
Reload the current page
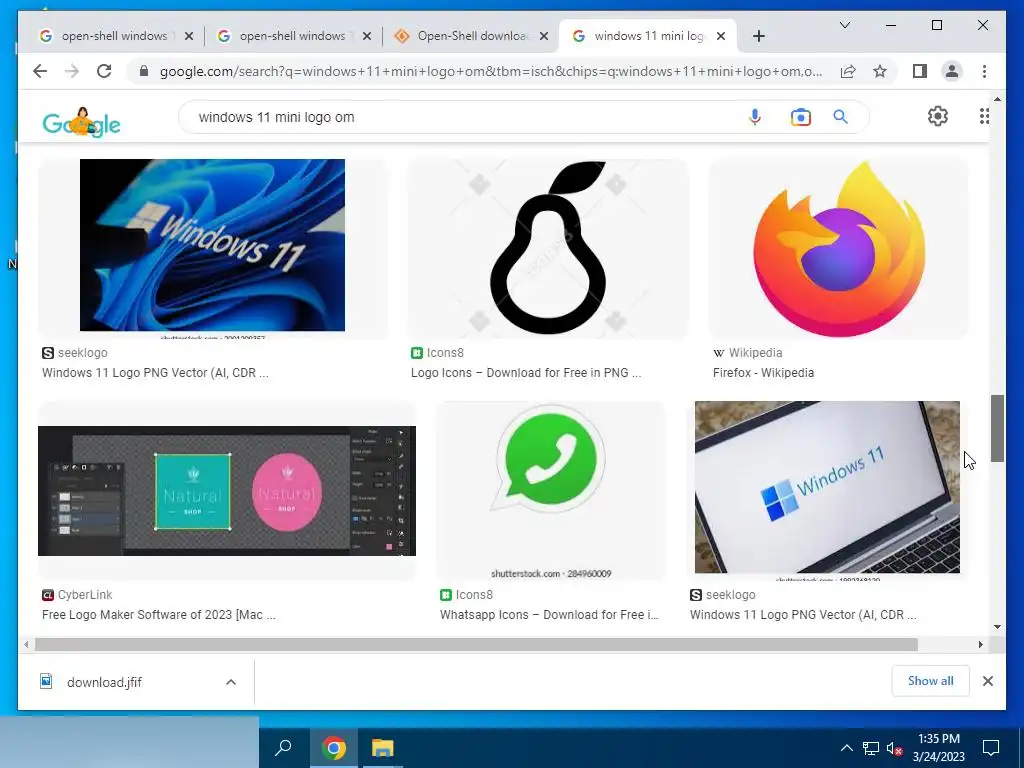tap(104, 71)
